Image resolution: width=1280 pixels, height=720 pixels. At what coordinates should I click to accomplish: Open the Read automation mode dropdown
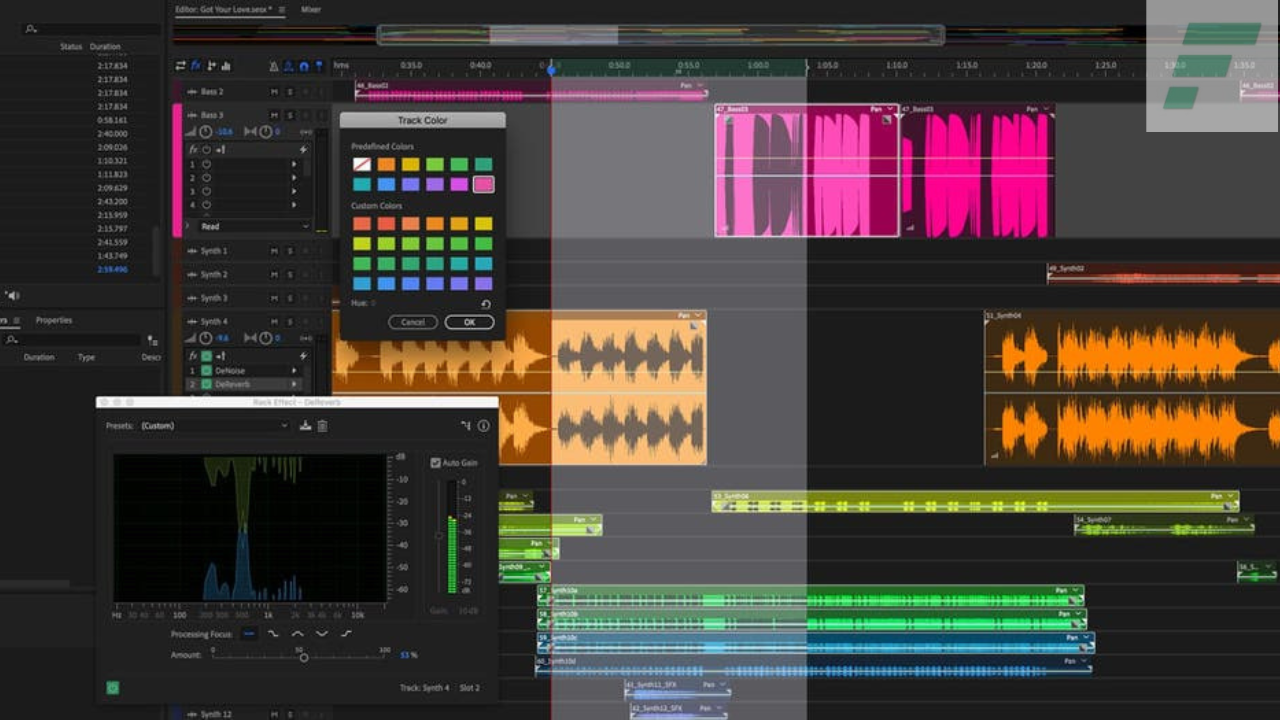[x=253, y=227]
